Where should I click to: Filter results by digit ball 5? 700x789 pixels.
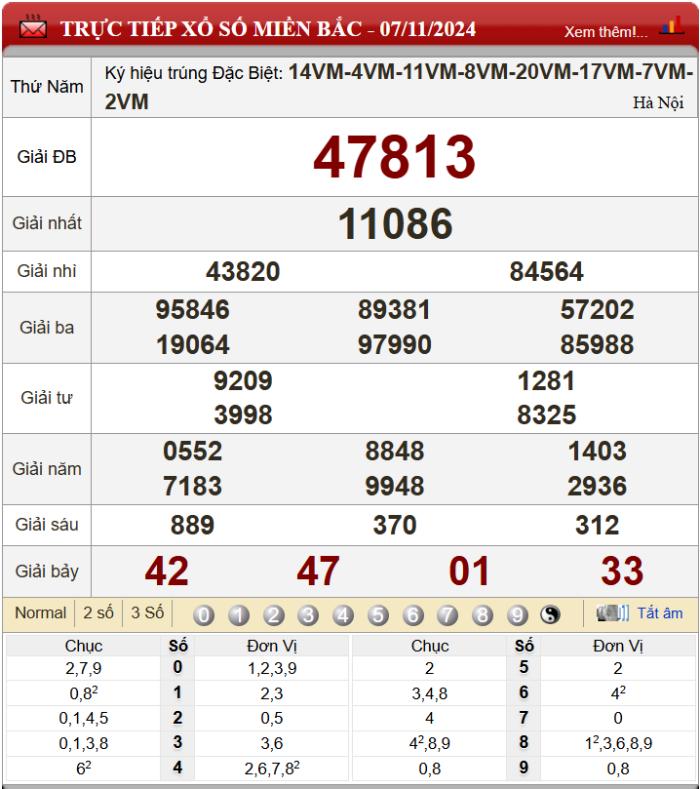378,615
